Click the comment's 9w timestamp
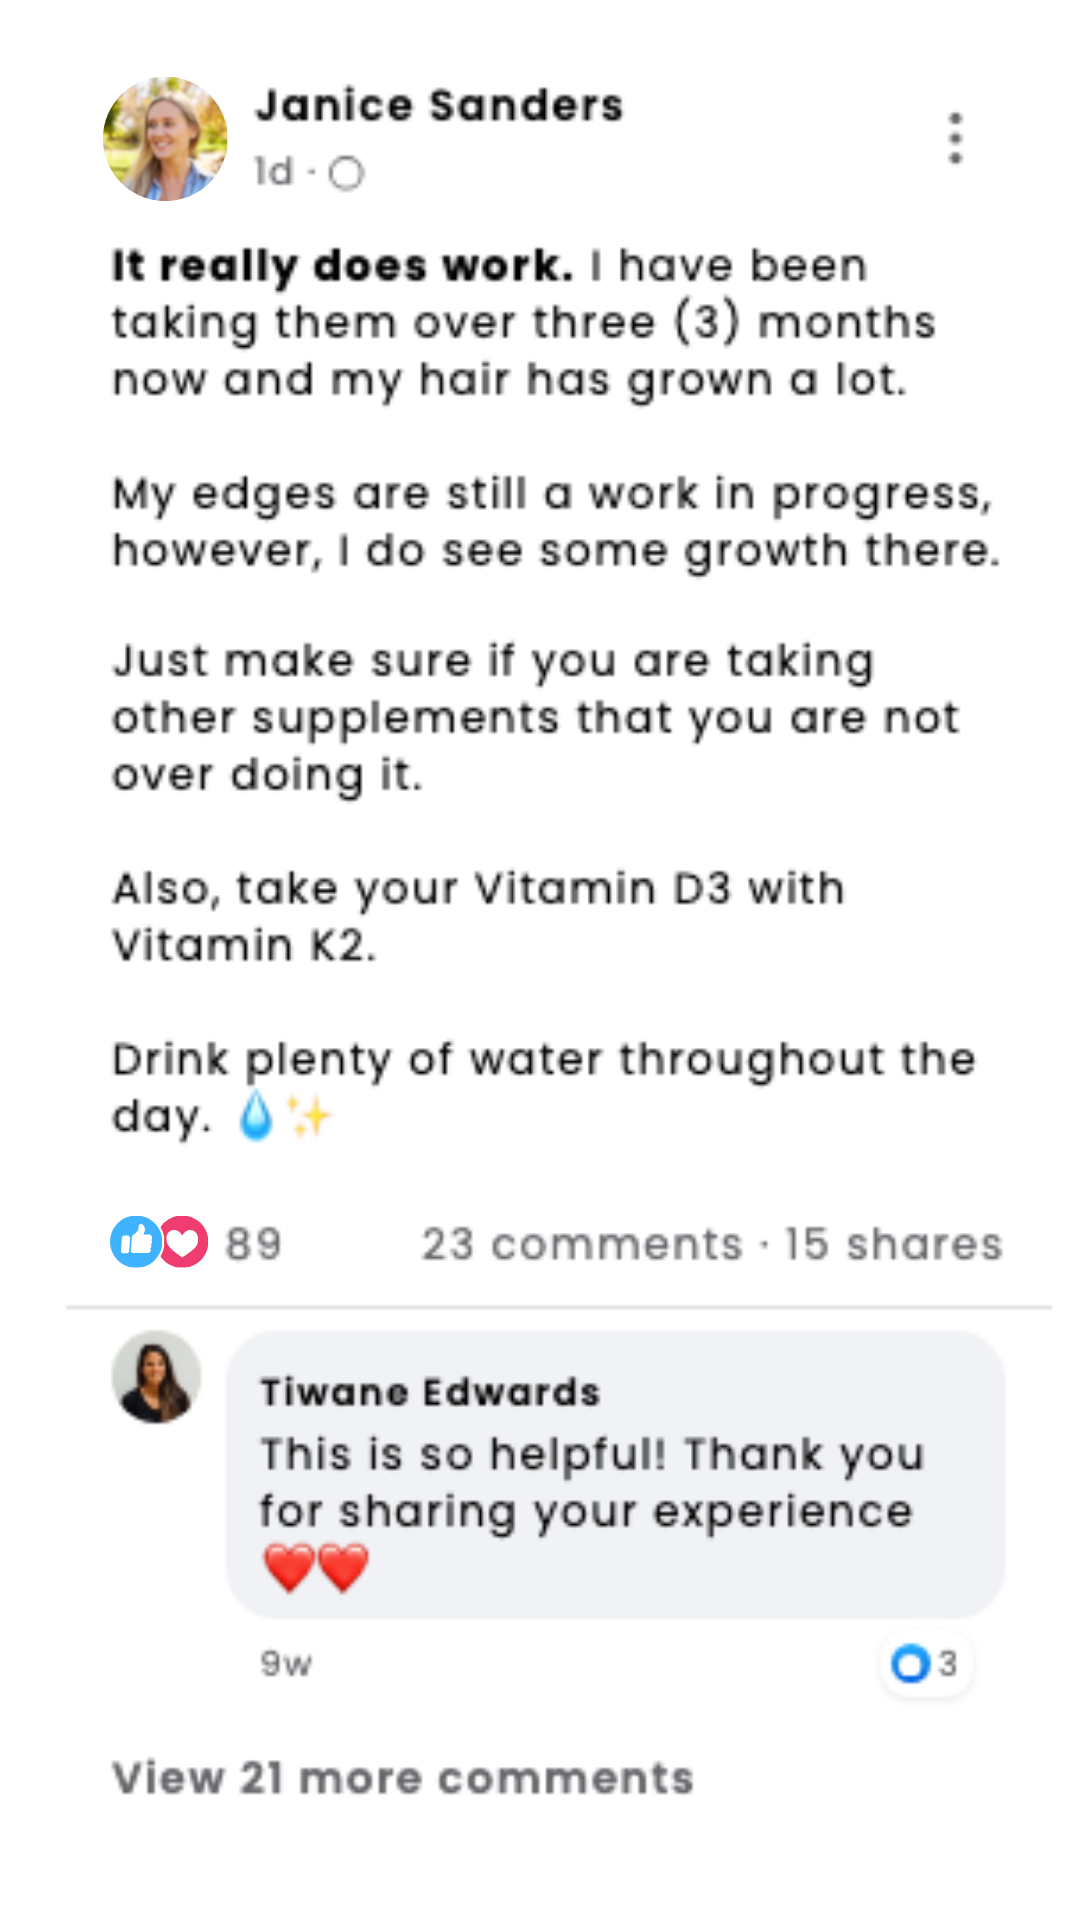The image size is (1080, 1920). pyautogui.click(x=286, y=1664)
